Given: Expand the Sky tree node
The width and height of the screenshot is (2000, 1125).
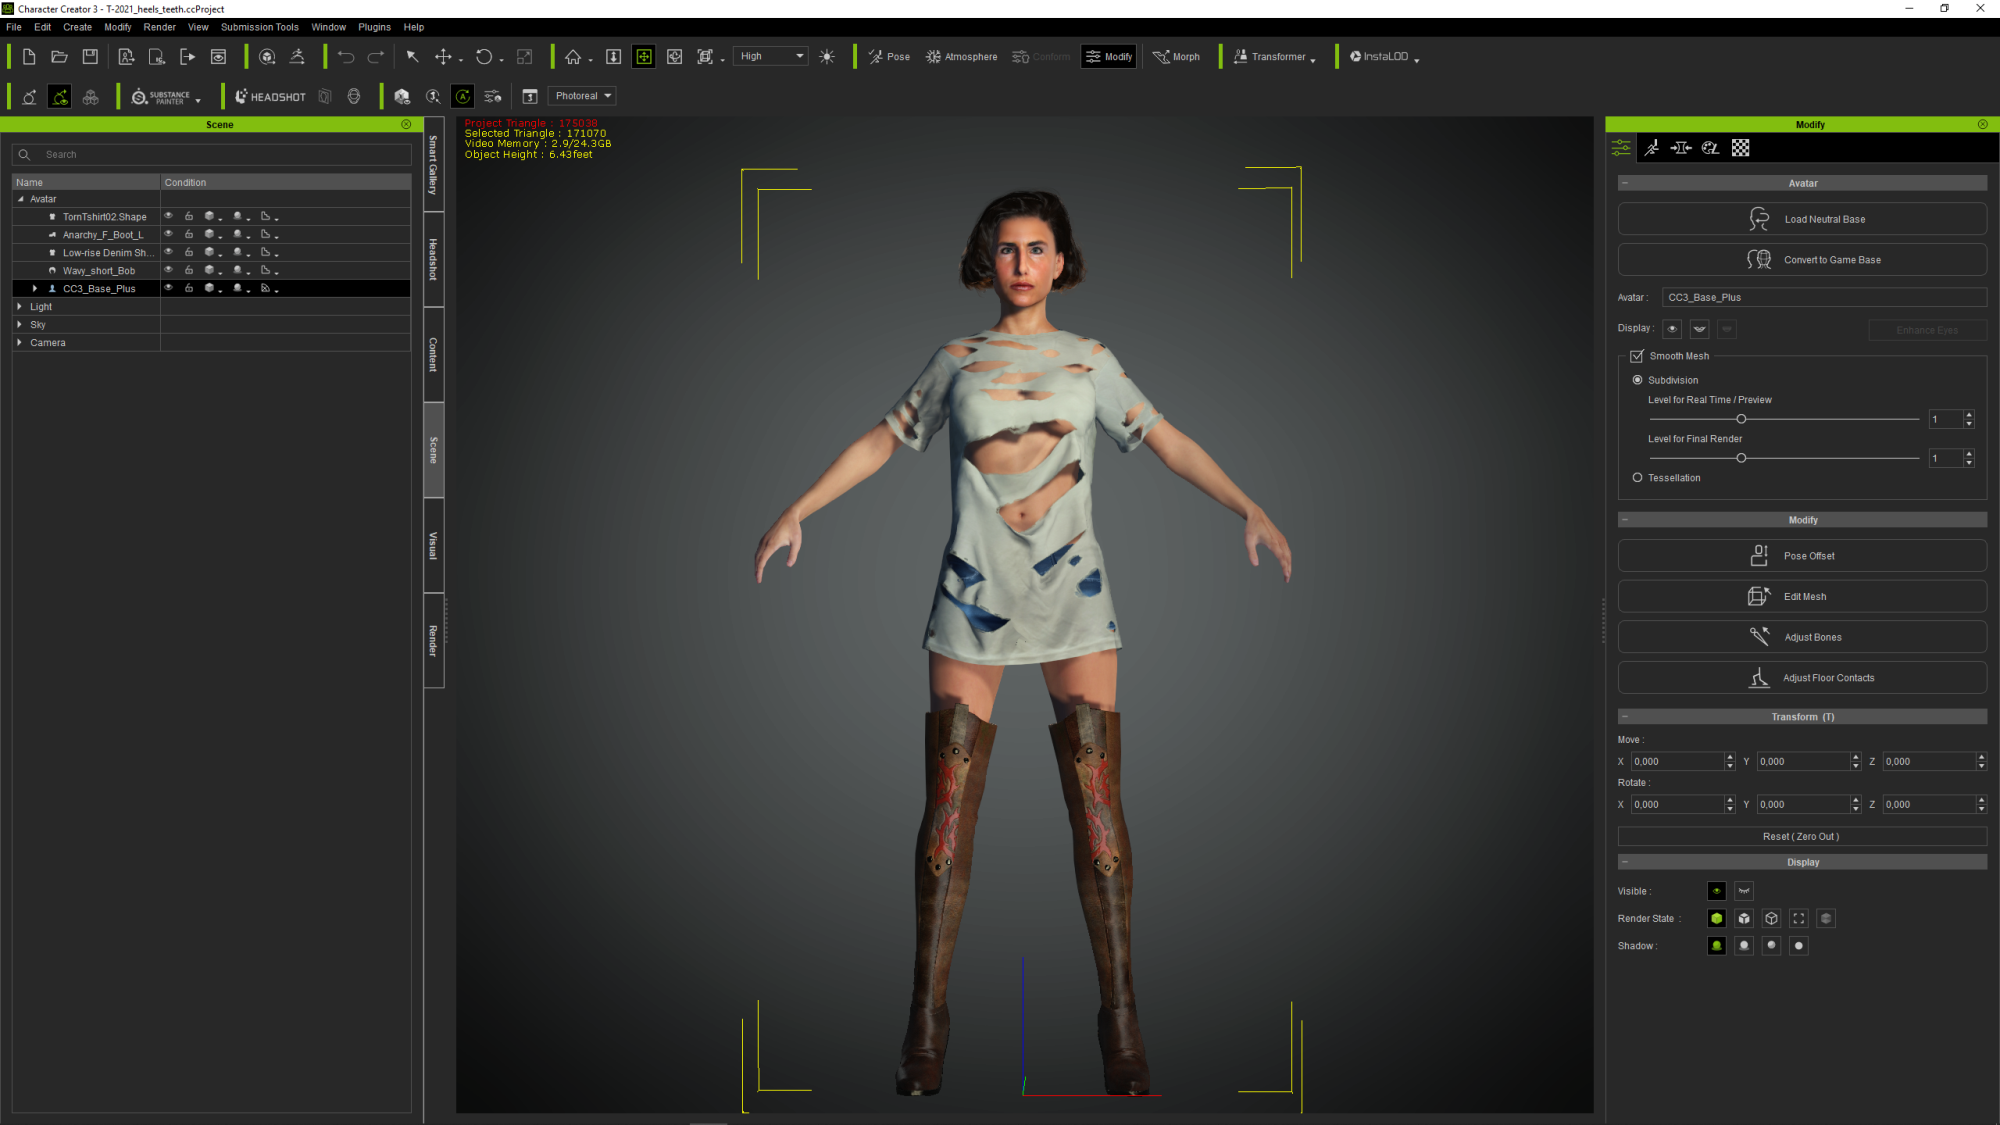Looking at the screenshot, I should tap(20, 325).
